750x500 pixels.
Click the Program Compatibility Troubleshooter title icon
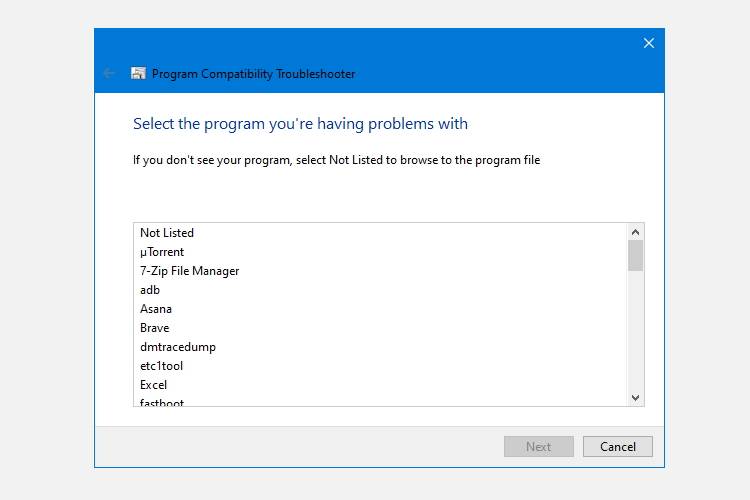pyautogui.click(x=138, y=73)
